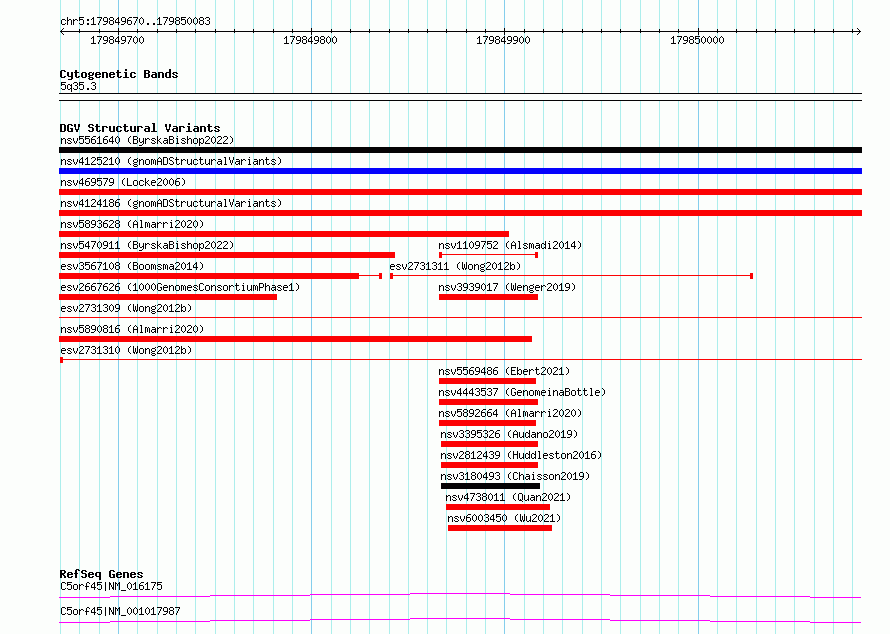The width and height of the screenshot is (890, 634).
Task: Select the thin esv2731311 variant line
Action: [572, 276]
